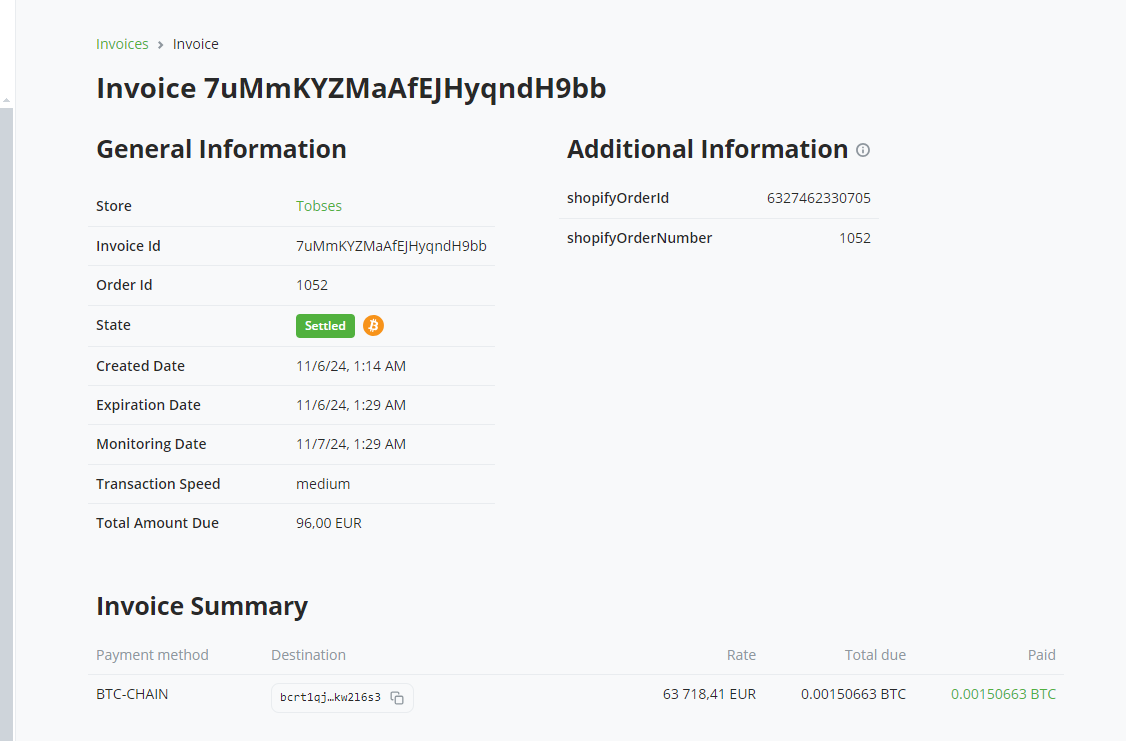The width and height of the screenshot is (1126, 741).
Task: Click the Created Date value 11/6/24, 1:14 AM
Action: 350,365
